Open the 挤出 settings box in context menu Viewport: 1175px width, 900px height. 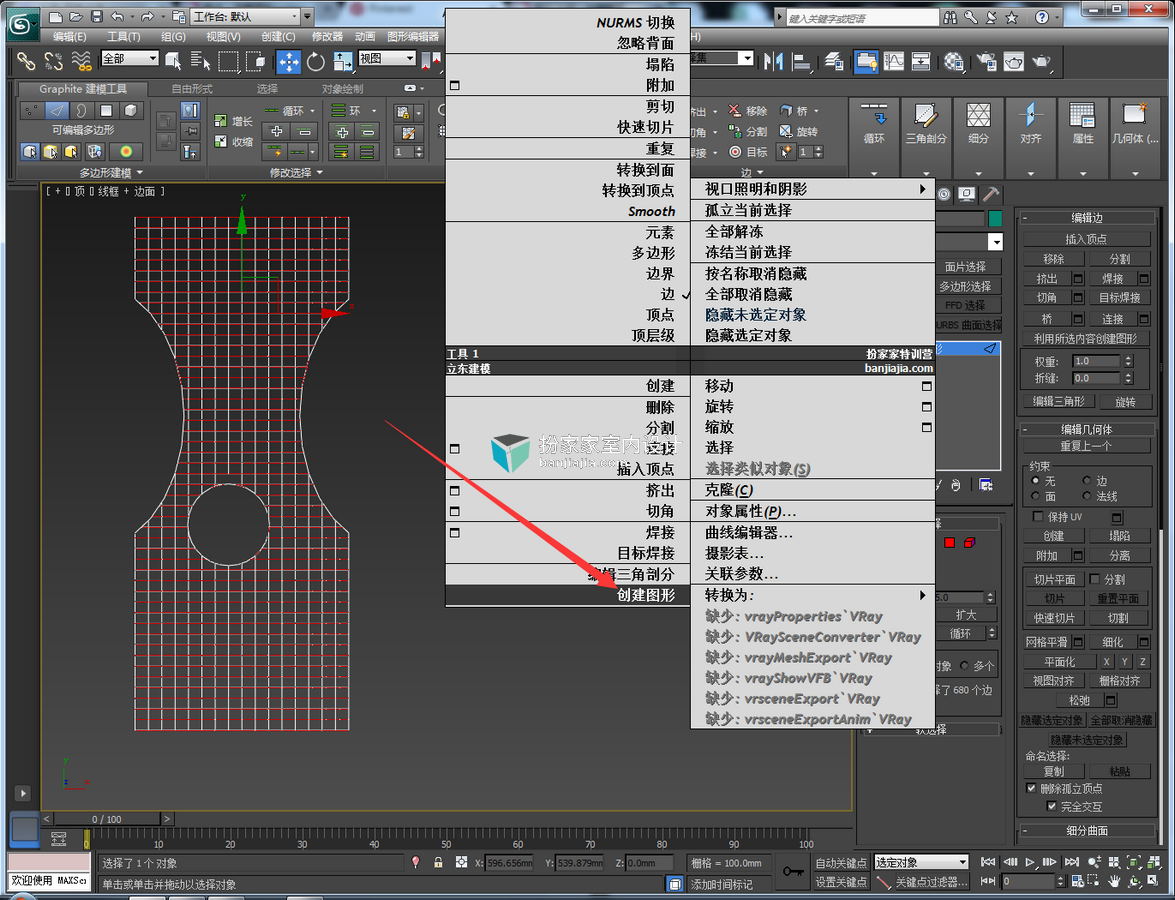click(455, 491)
